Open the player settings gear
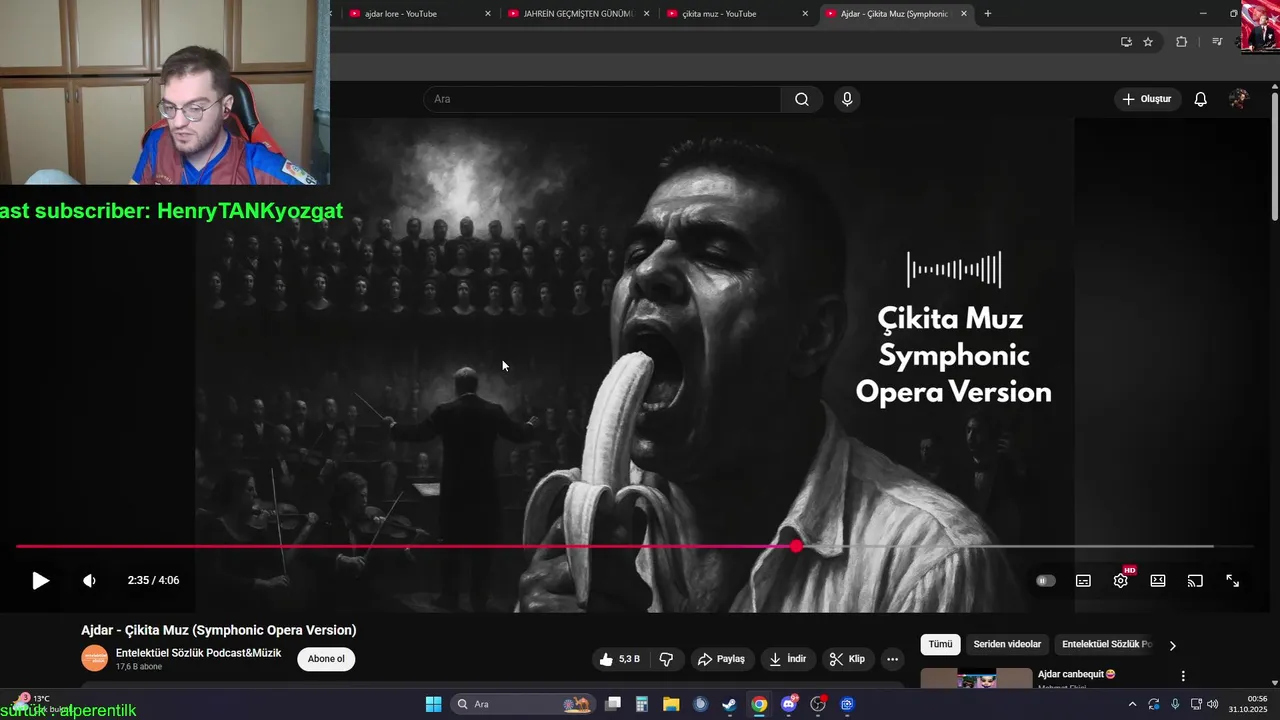 (1121, 581)
